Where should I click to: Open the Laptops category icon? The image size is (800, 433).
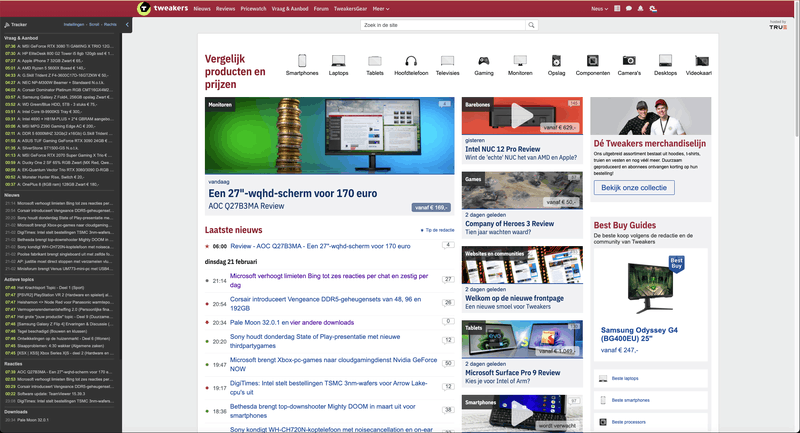338,61
